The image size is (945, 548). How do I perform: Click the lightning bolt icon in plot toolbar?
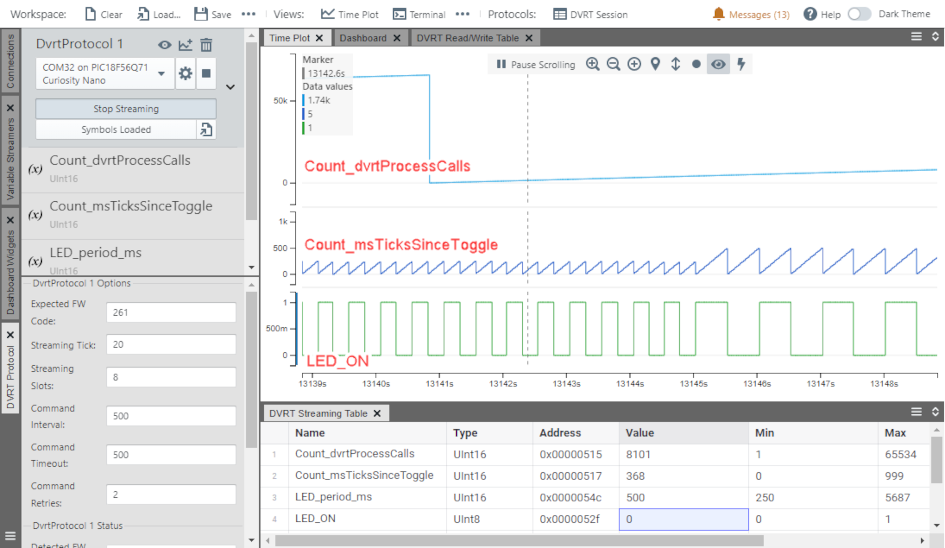coord(741,64)
